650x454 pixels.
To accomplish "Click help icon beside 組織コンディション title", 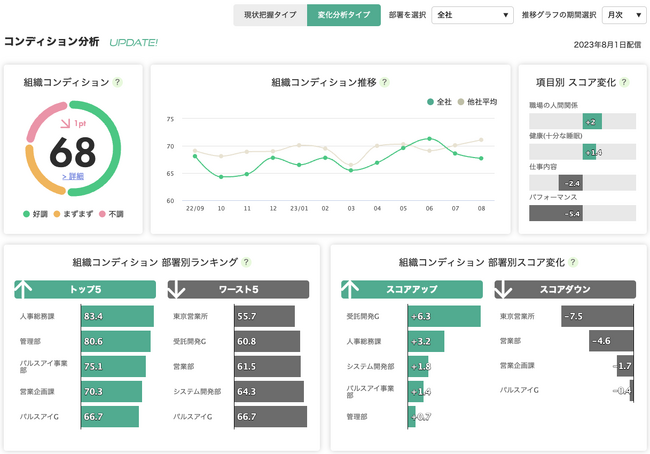I will click(118, 83).
